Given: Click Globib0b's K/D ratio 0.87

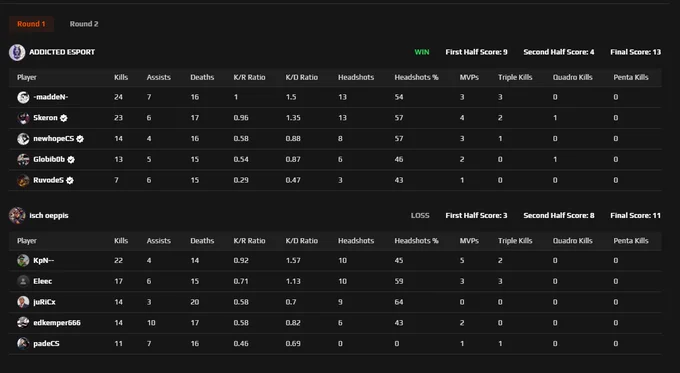Looking at the screenshot, I should (x=293, y=160).
